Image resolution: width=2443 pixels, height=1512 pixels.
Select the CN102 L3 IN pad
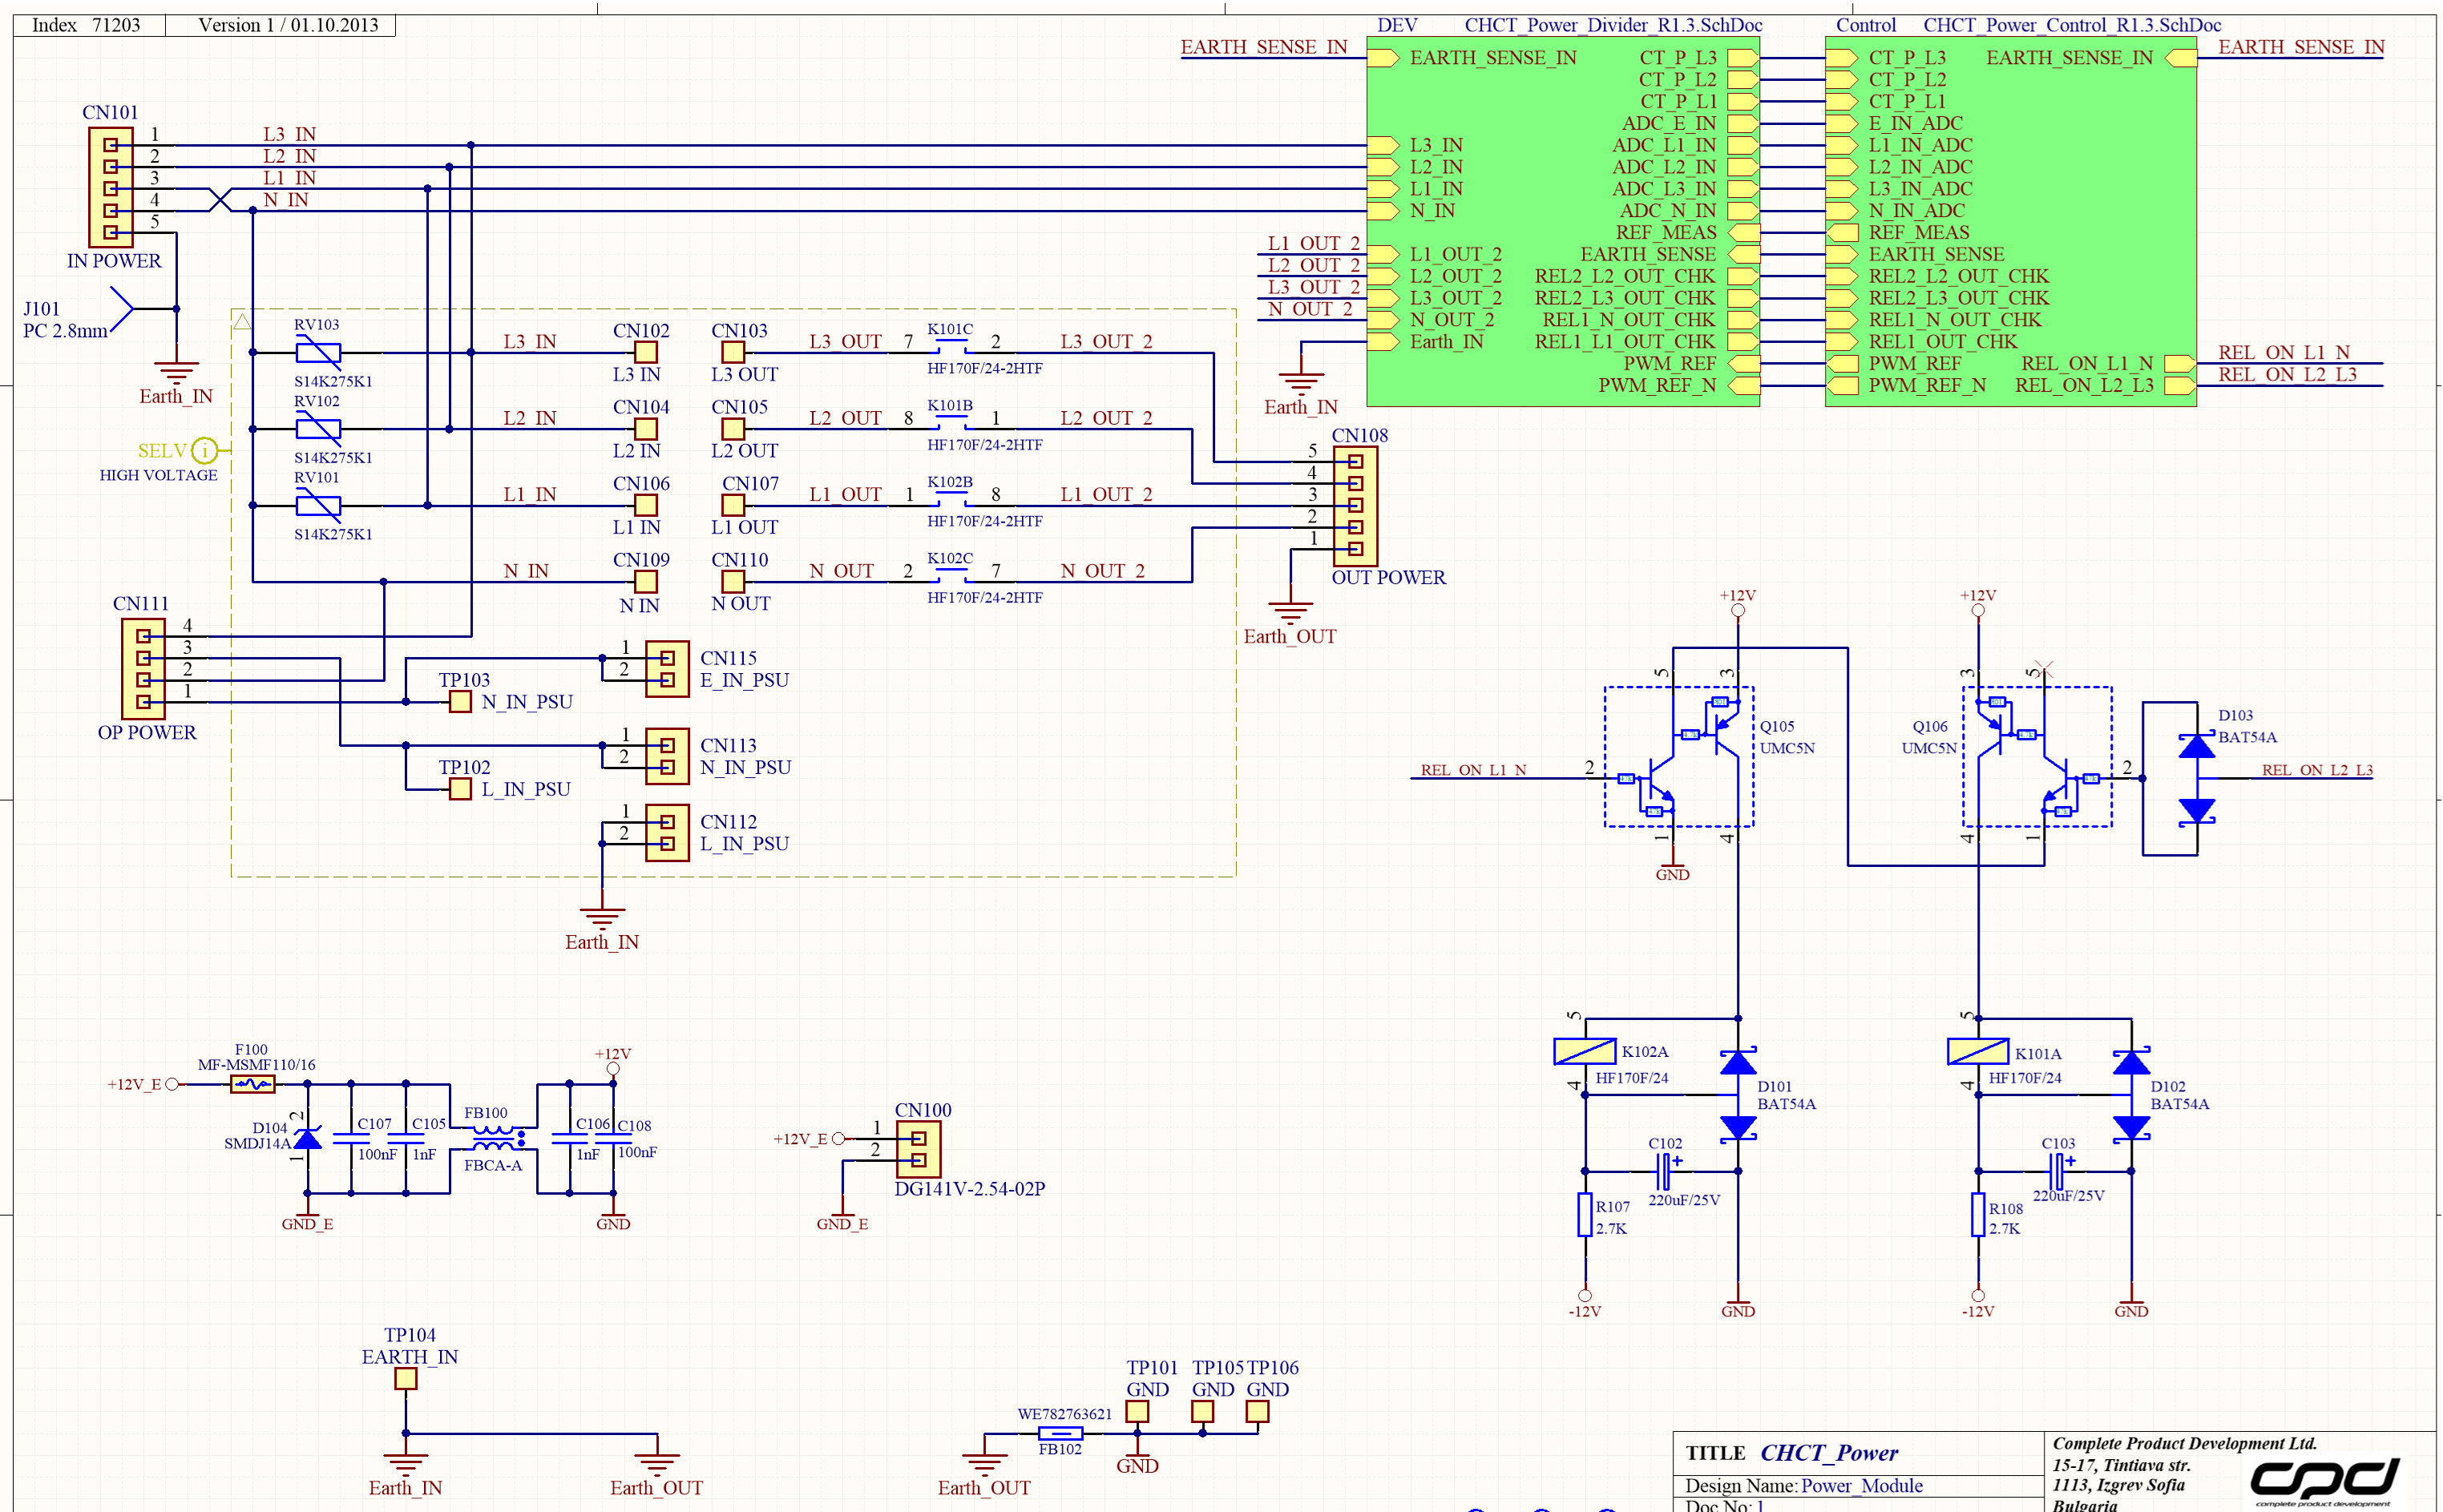click(x=646, y=353)
